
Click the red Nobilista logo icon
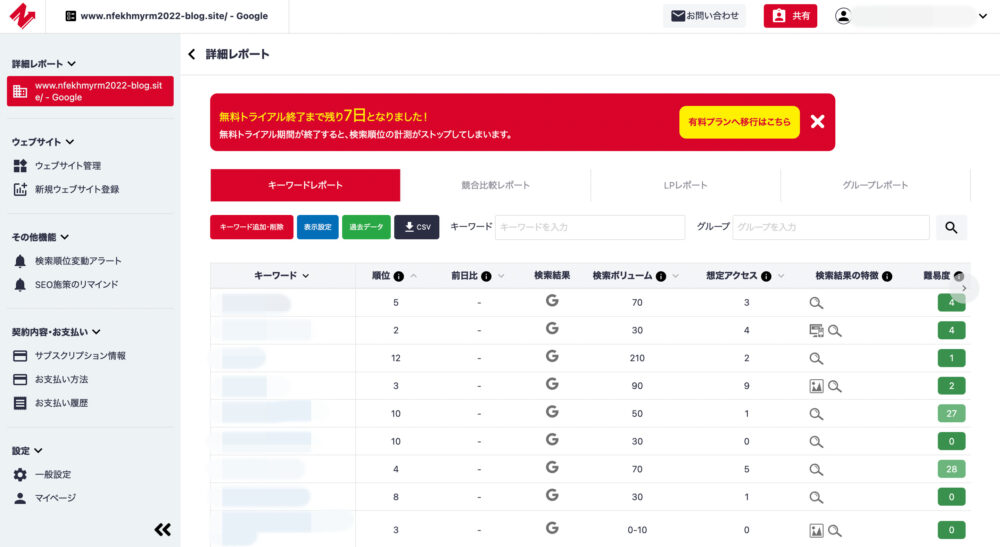click(22, 16)
